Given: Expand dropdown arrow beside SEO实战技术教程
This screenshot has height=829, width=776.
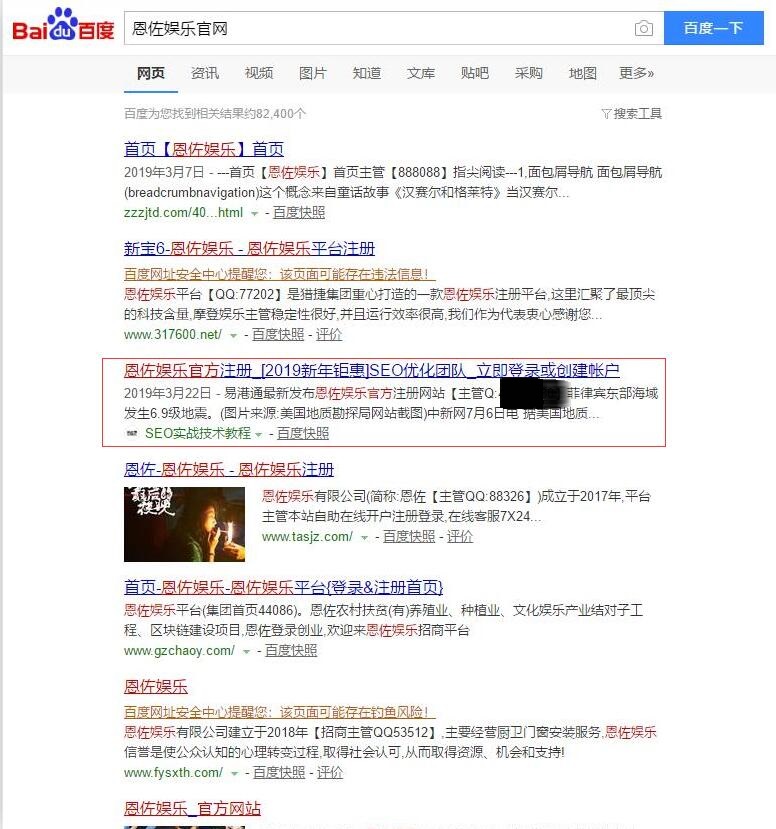Looking at the screenshot, I should point(258,435).
